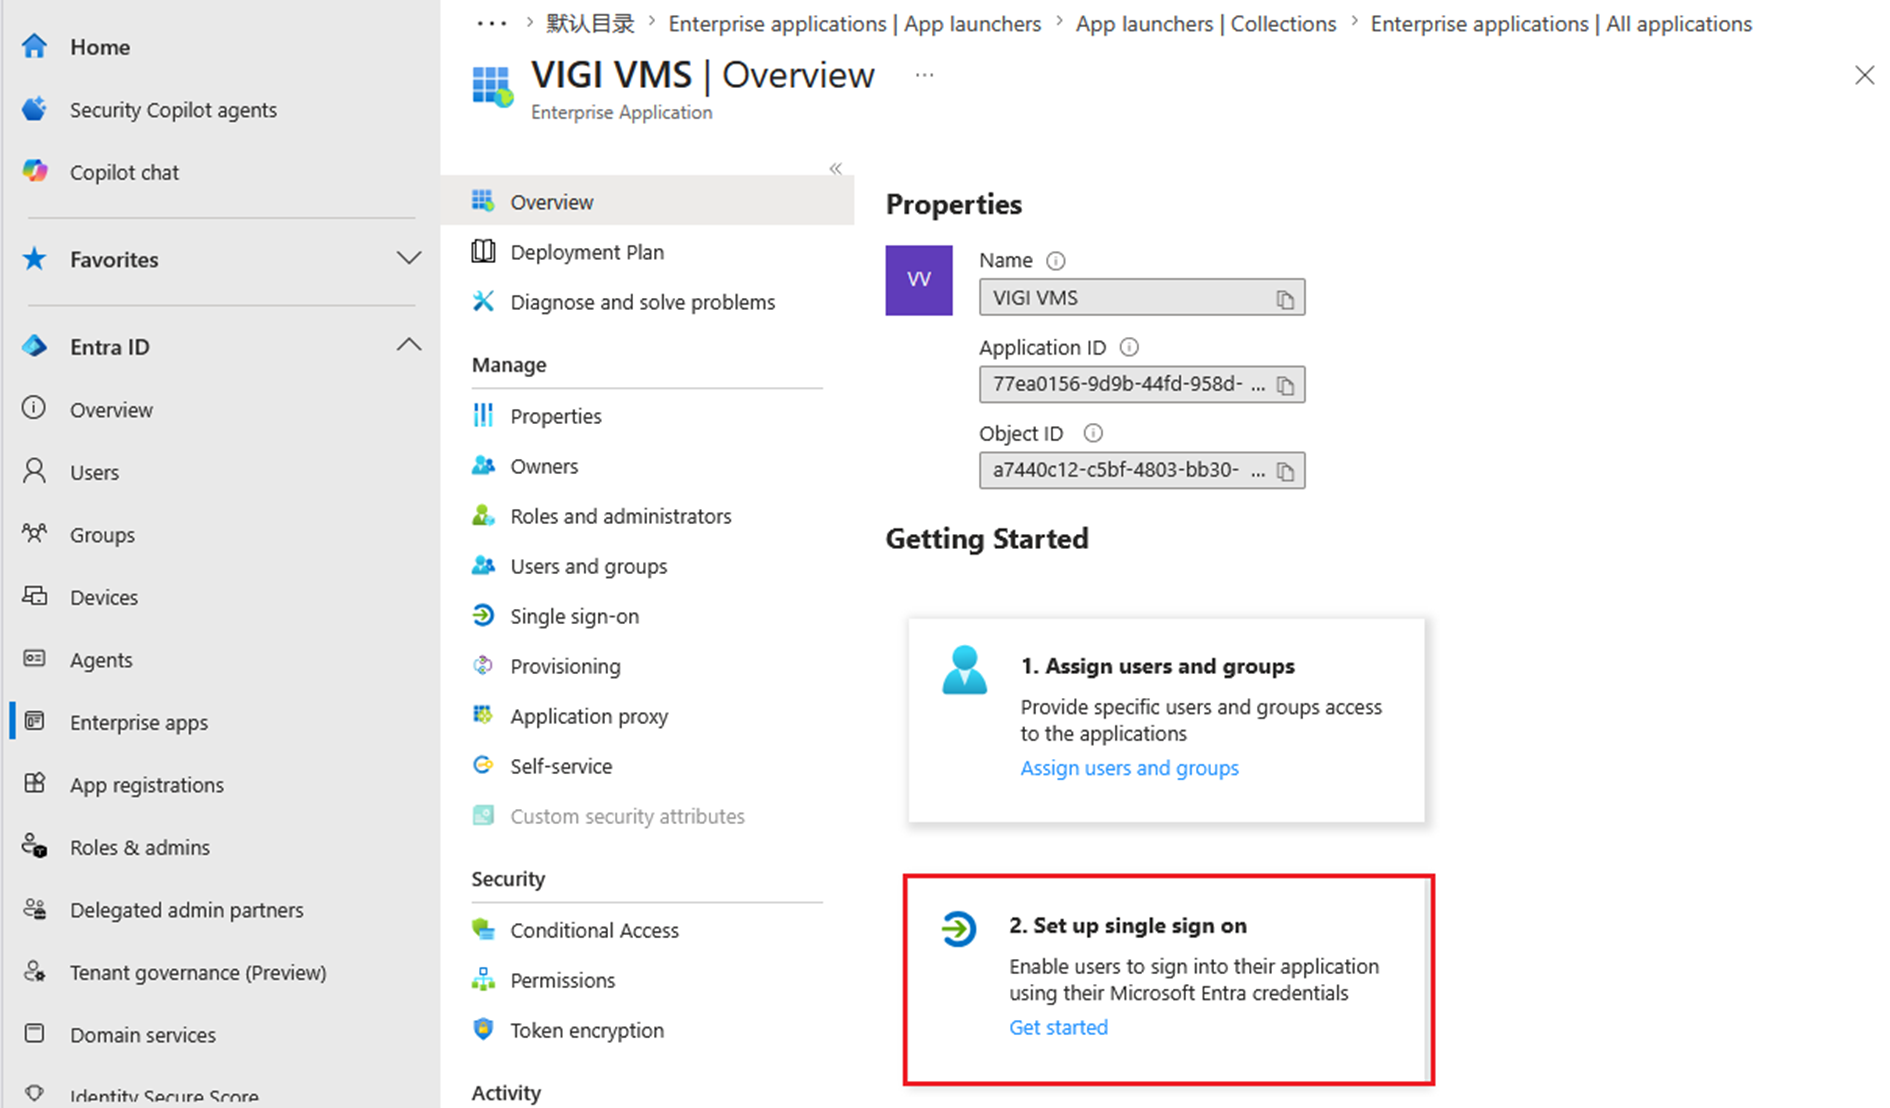Image resolution: width=1890 pixels, height=1108 pixels.
Task: Click the Assign users and groups link
Action: coord(1129,768)
